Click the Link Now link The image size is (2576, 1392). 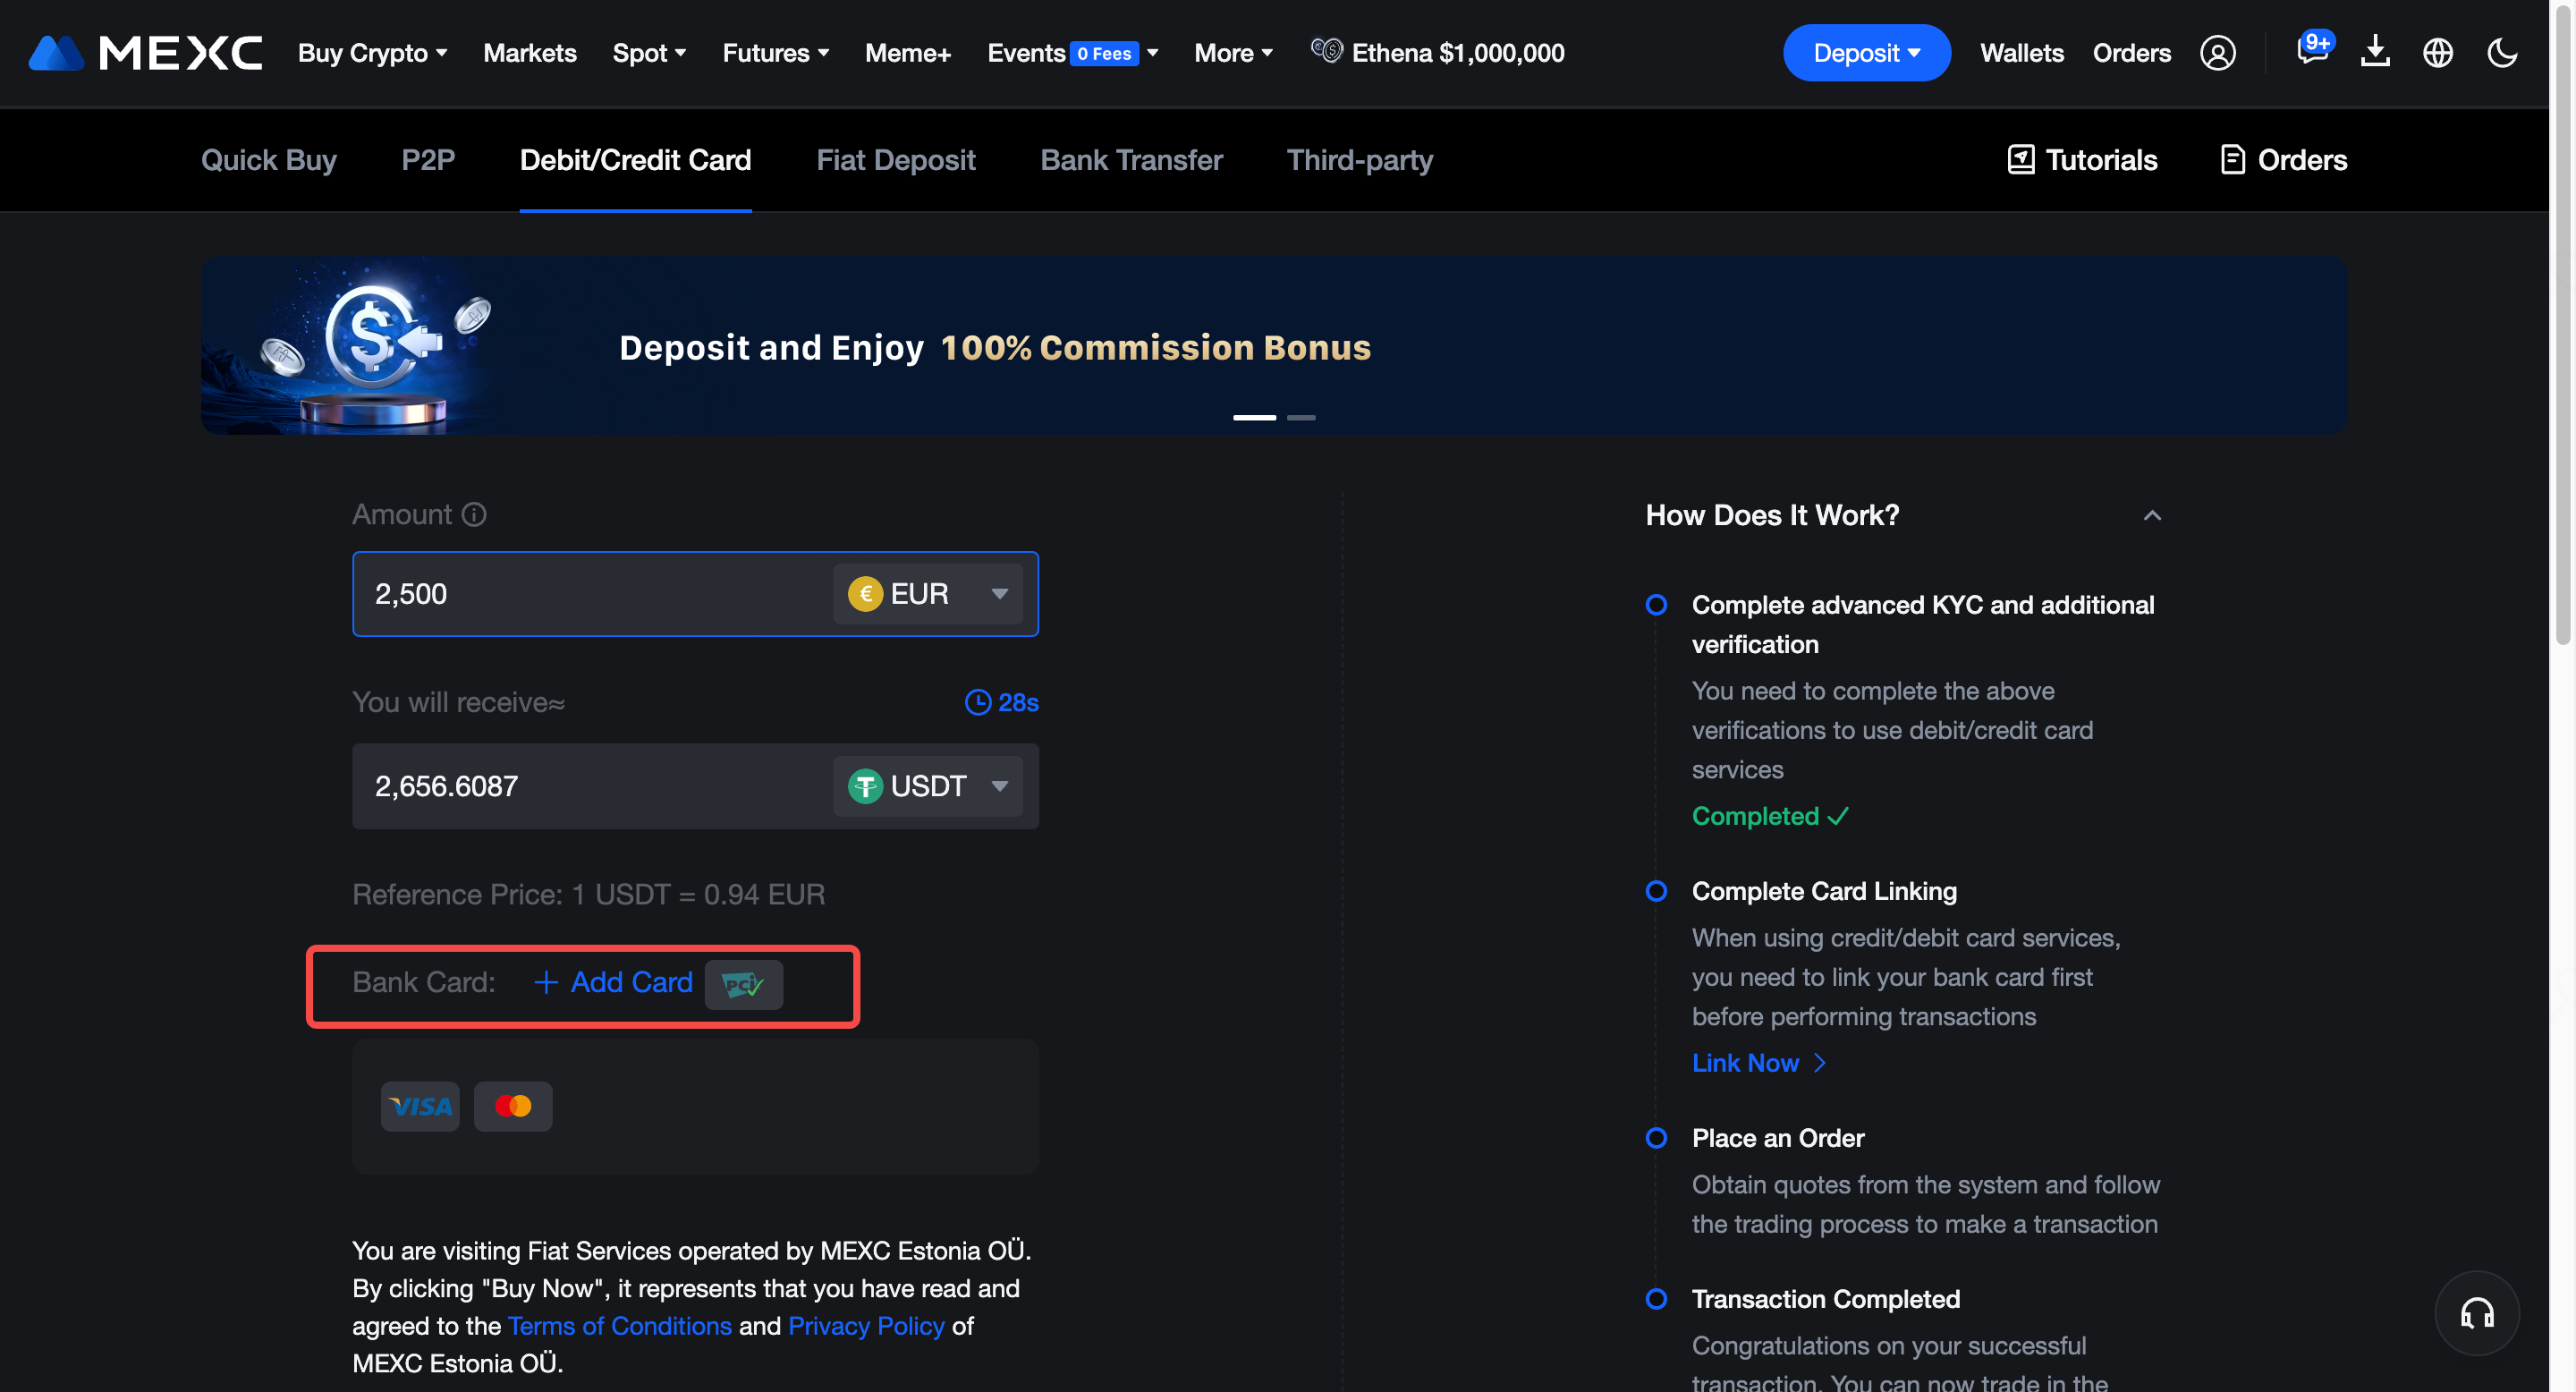click(x=1759, y=1064)
